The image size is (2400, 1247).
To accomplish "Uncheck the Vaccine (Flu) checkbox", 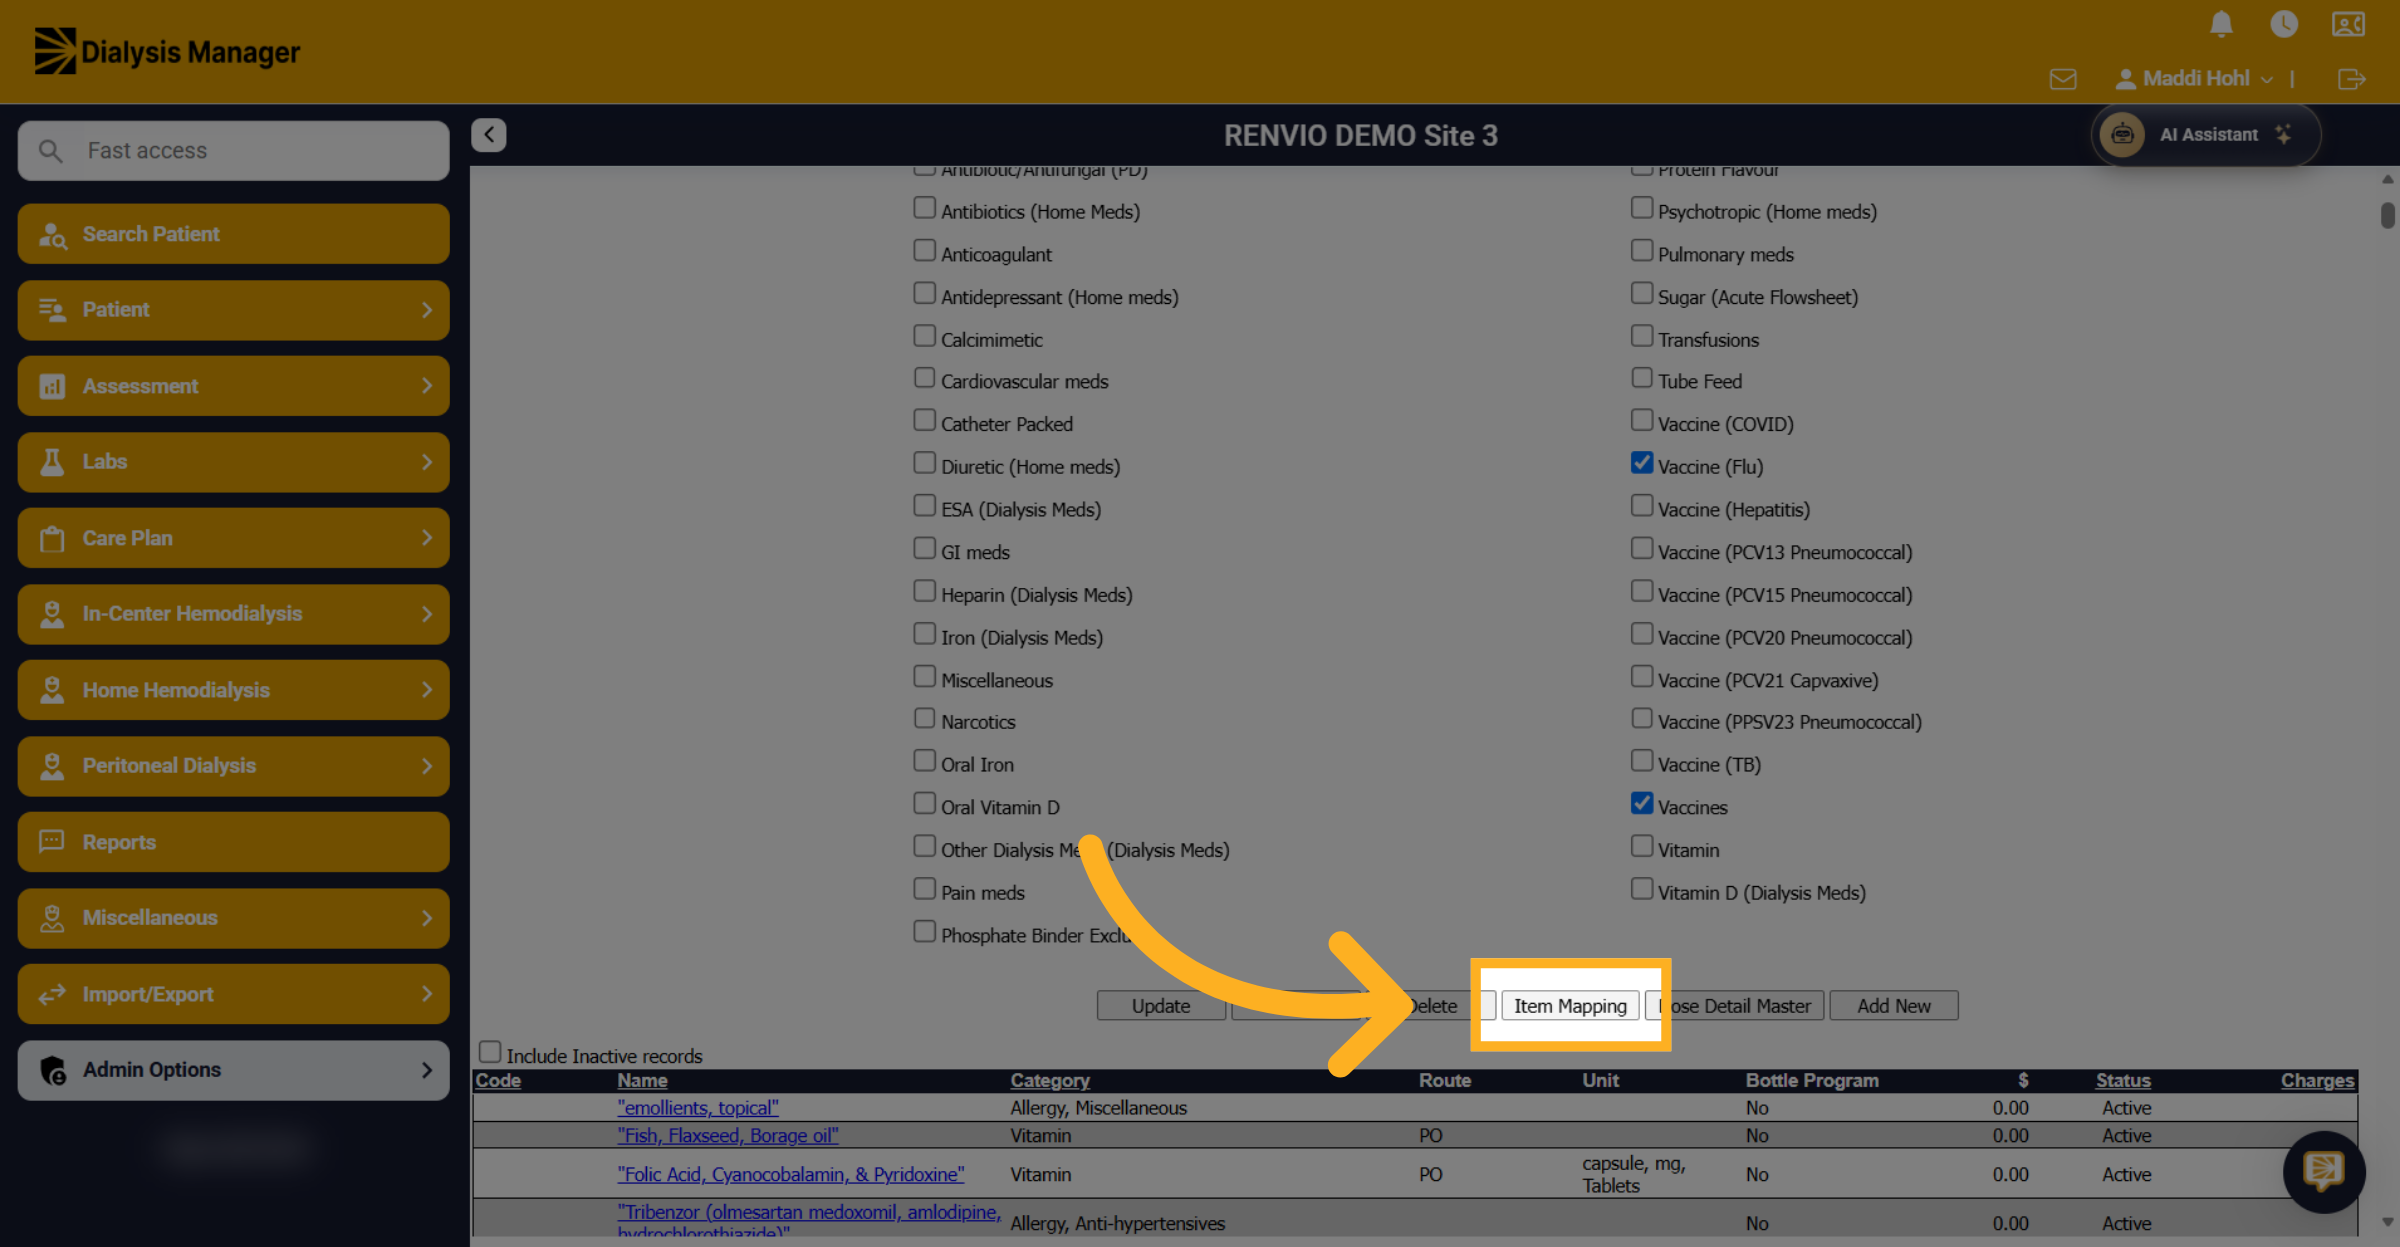I will [1641, 463].
